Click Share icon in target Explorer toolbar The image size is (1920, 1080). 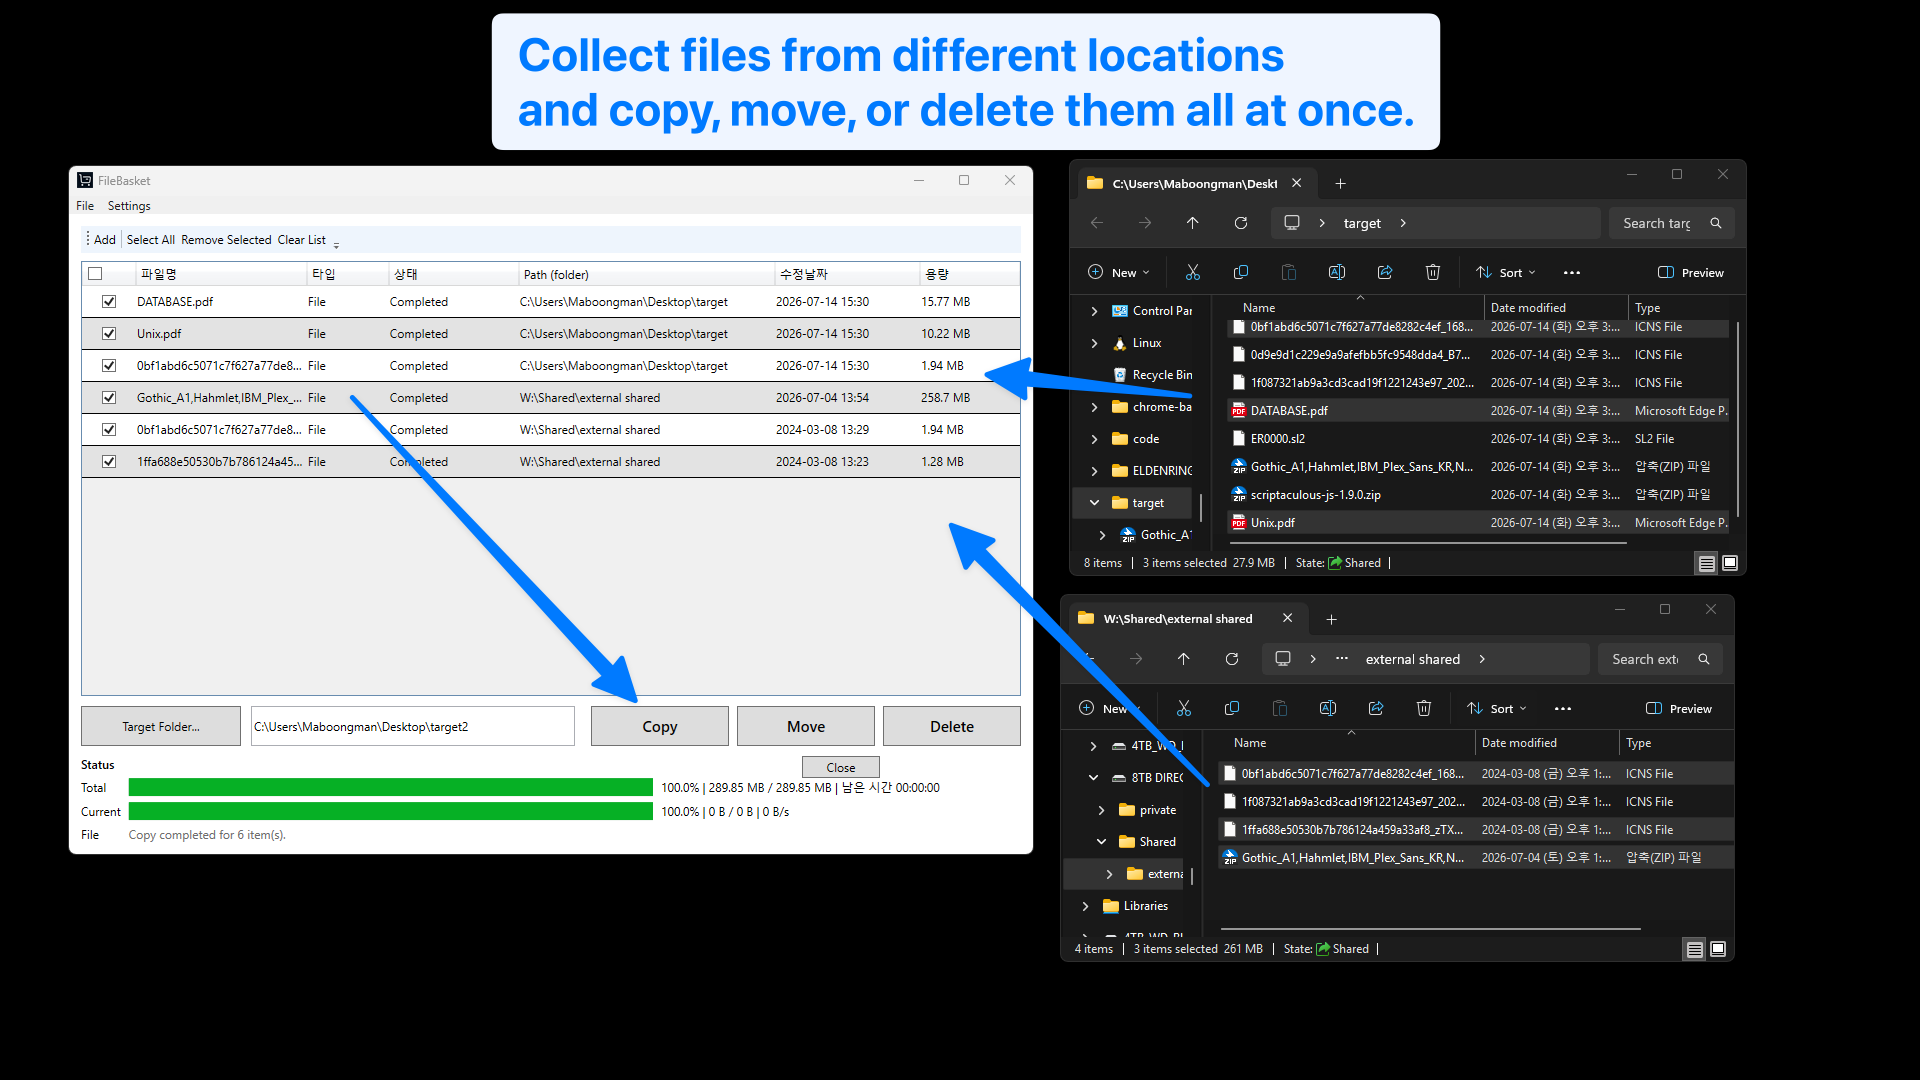pyautogui.click(x=1385, y=272)
